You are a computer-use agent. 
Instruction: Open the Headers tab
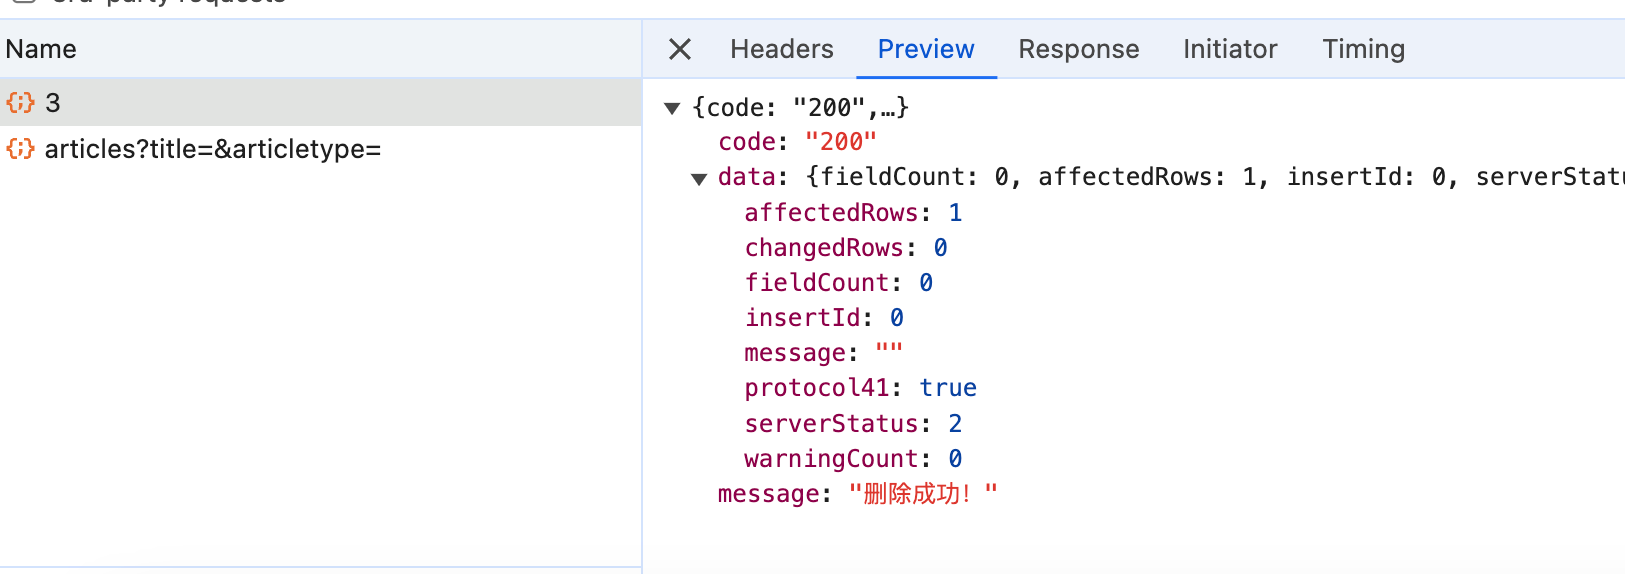[x=781, y=49]
